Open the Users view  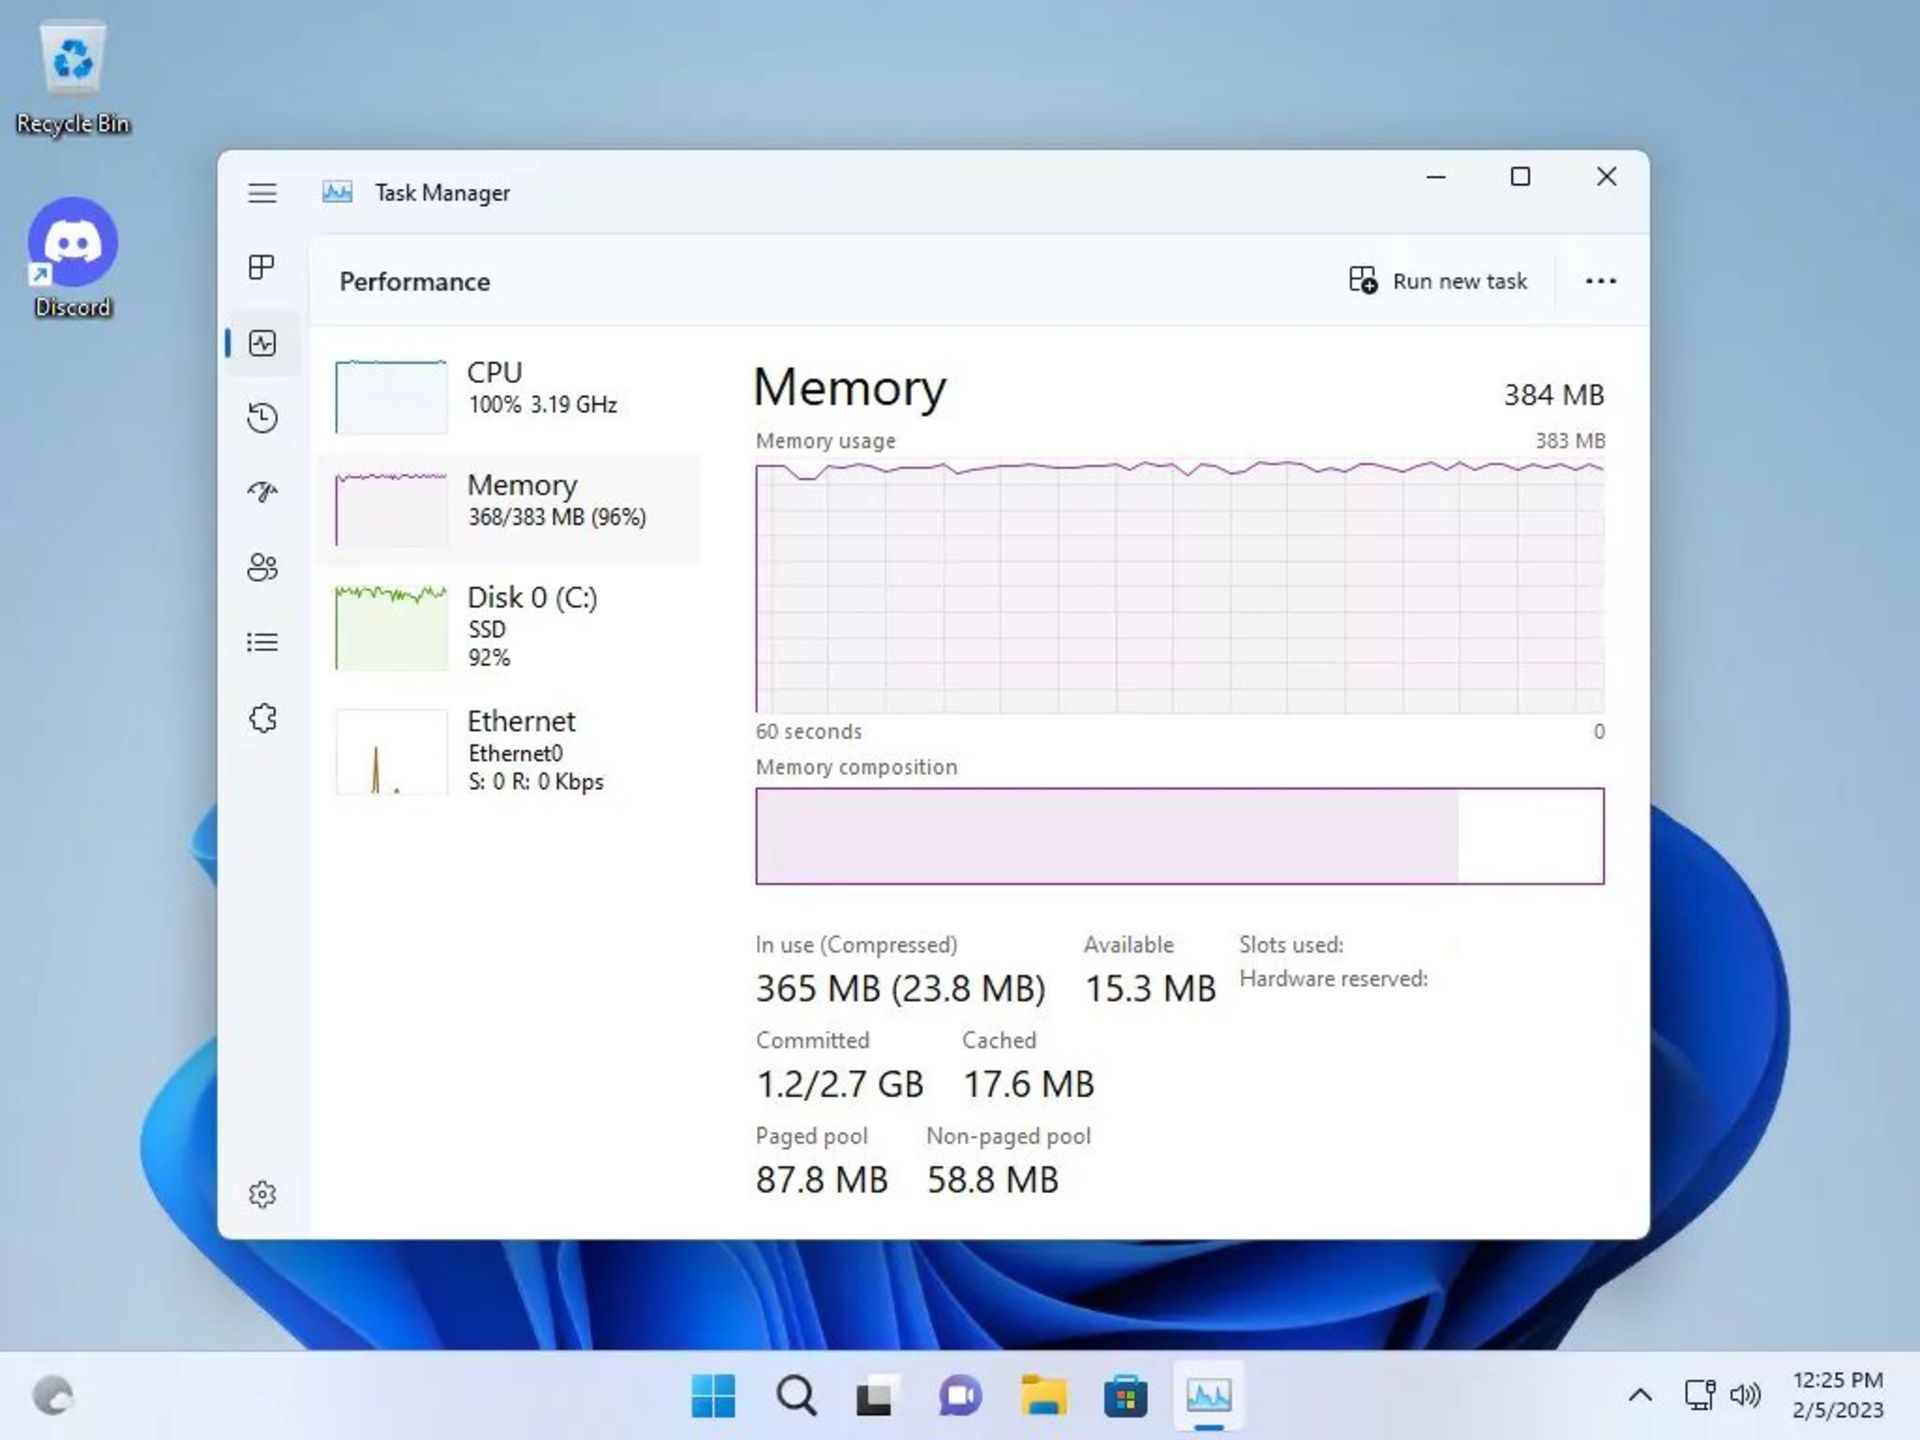(263, 567)
